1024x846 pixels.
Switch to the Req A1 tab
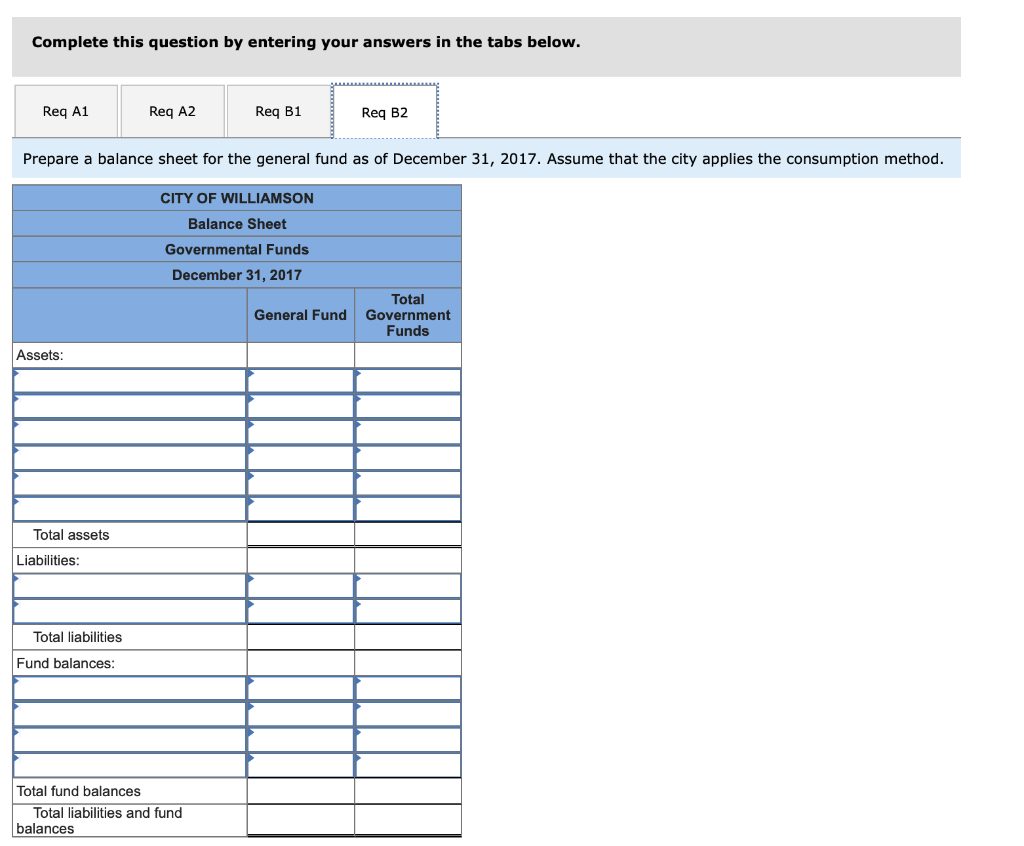[65, 111]
